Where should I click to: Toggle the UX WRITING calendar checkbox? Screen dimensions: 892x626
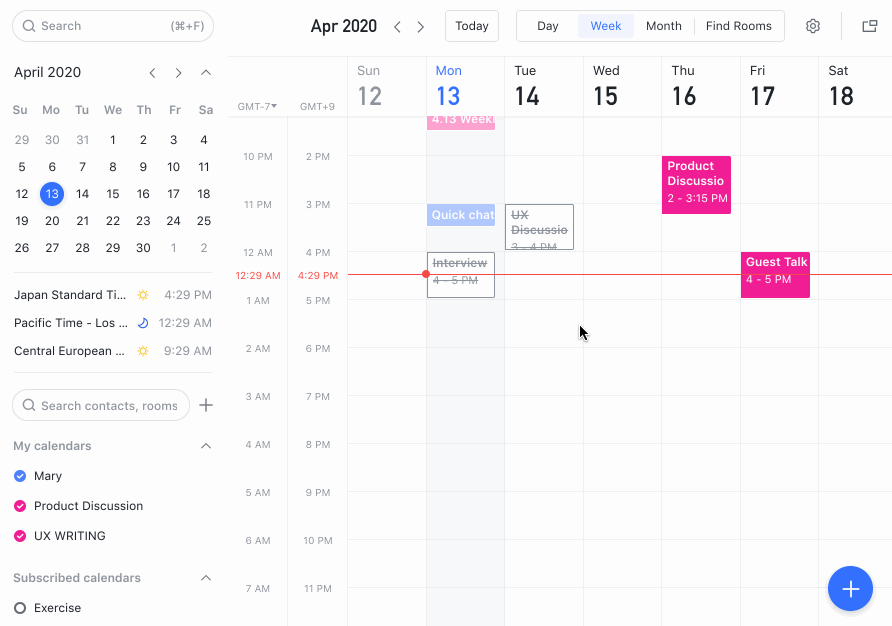pyautogui.click(x=20, y=536)
